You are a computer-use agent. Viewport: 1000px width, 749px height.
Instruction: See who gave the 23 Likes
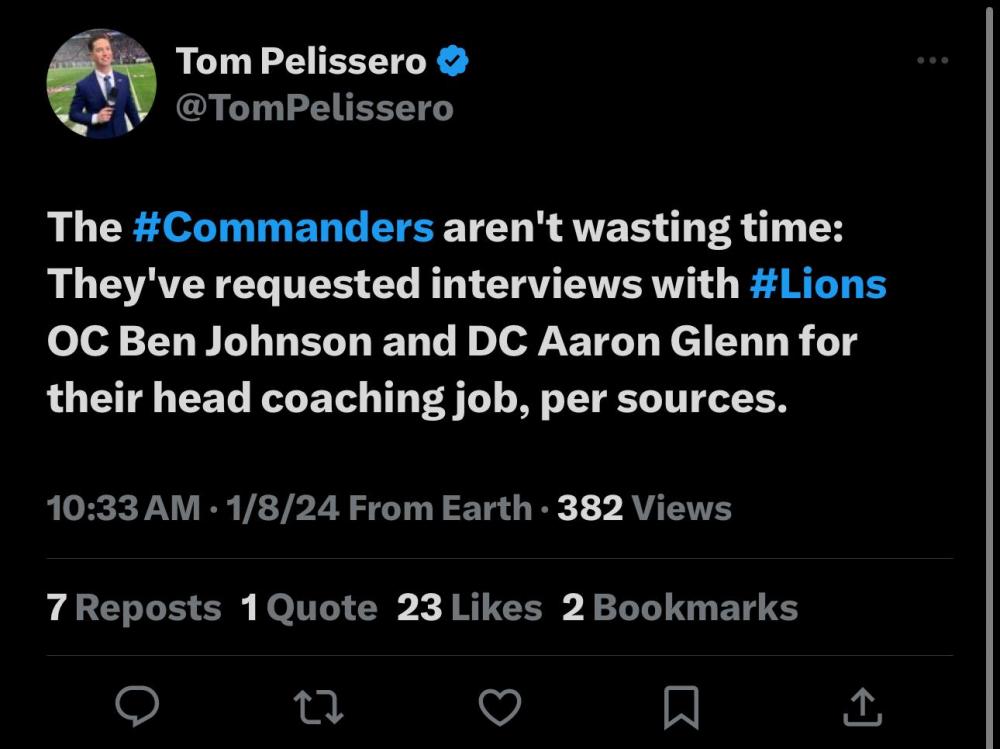469,608
